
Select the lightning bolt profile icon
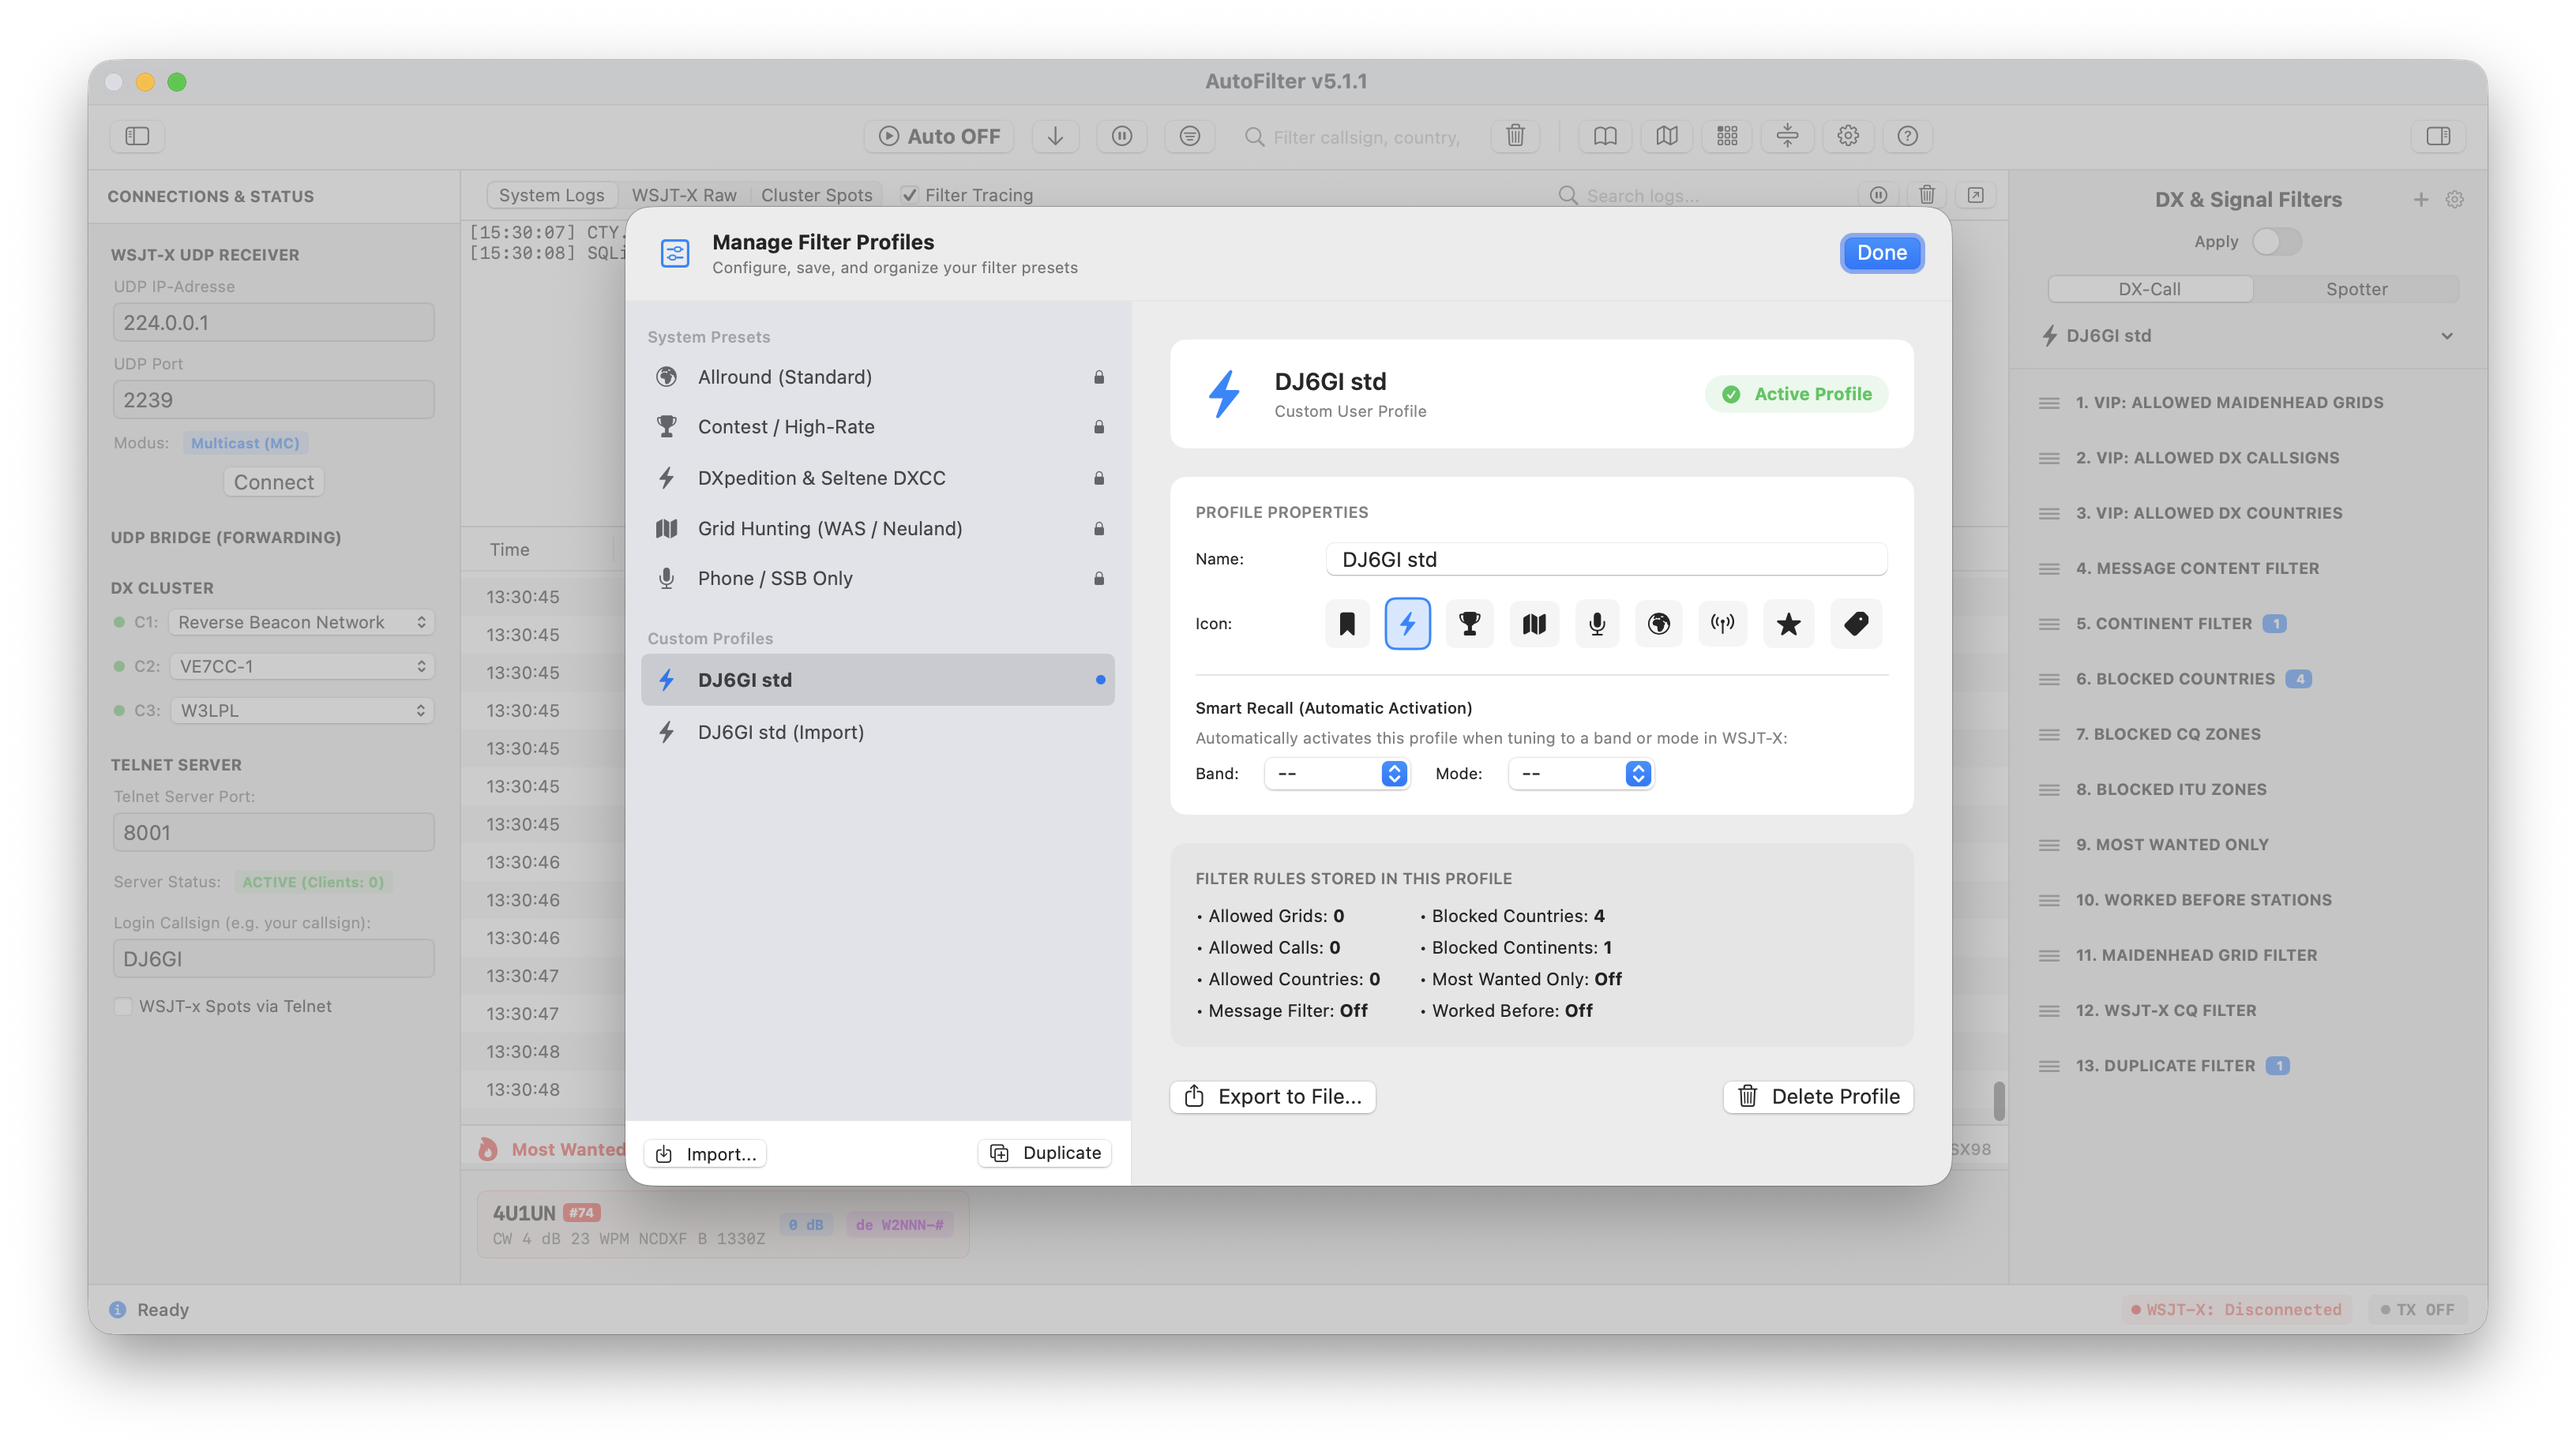(1407, 624)
